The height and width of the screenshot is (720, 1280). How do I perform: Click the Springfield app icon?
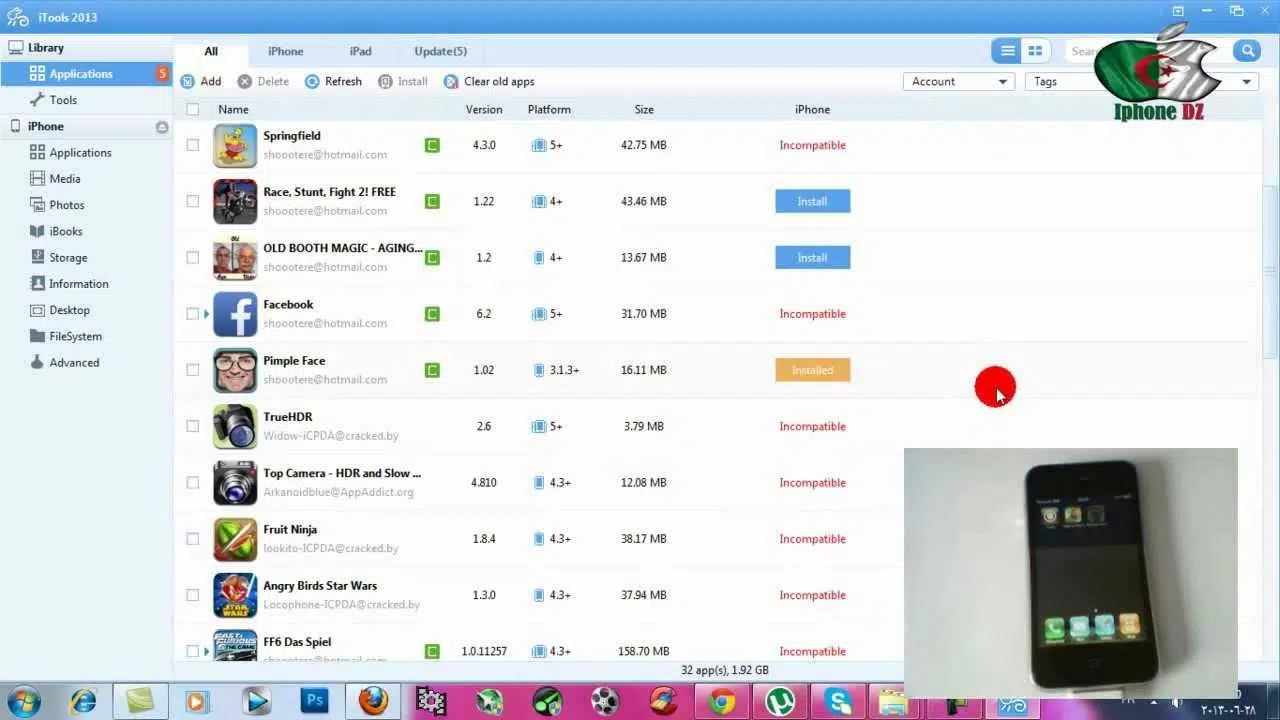[235, 145]
